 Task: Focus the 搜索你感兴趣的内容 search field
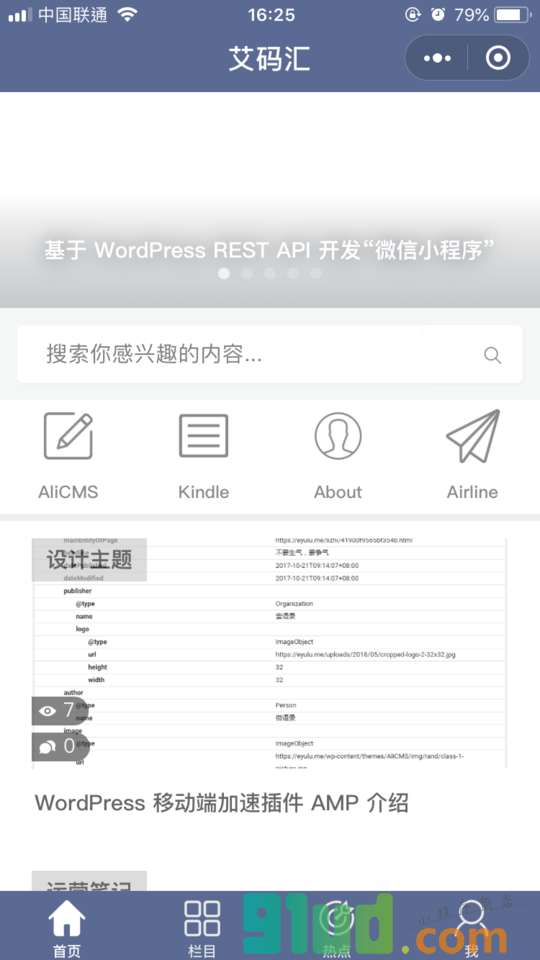pyautogui.click(x=270, y=354)
